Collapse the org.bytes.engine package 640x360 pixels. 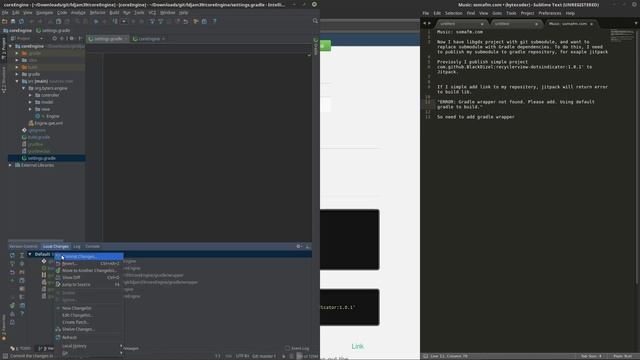24,88
